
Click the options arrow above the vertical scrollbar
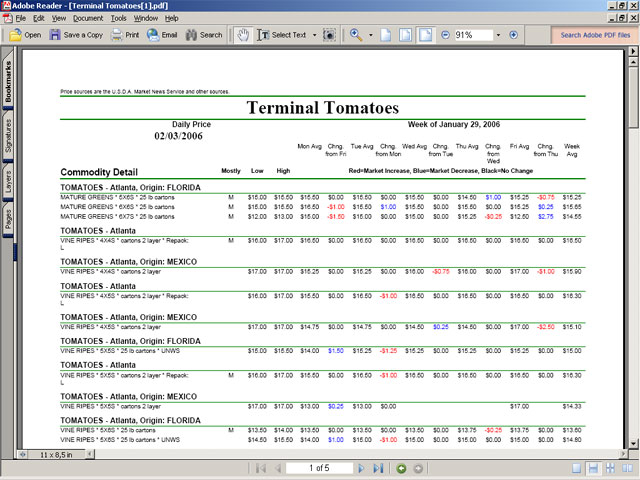click(633, 51)
